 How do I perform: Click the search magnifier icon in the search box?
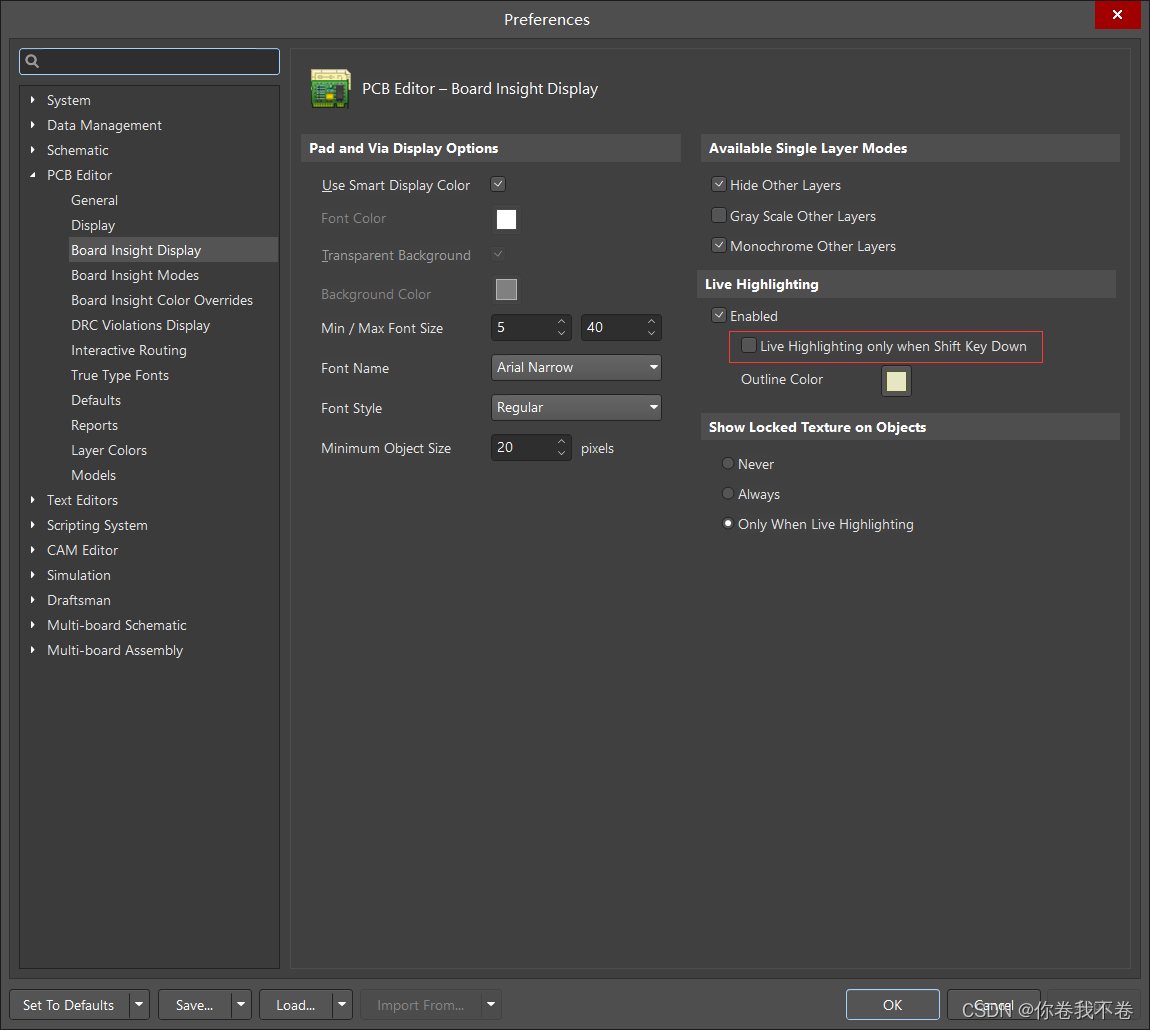coord(32,62)
